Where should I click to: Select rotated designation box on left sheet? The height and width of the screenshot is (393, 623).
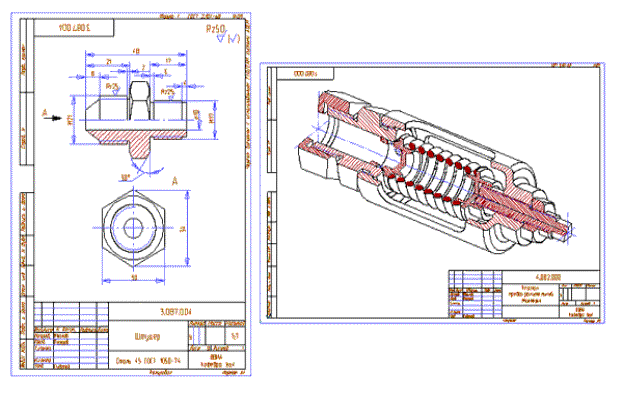coord(74,28)
